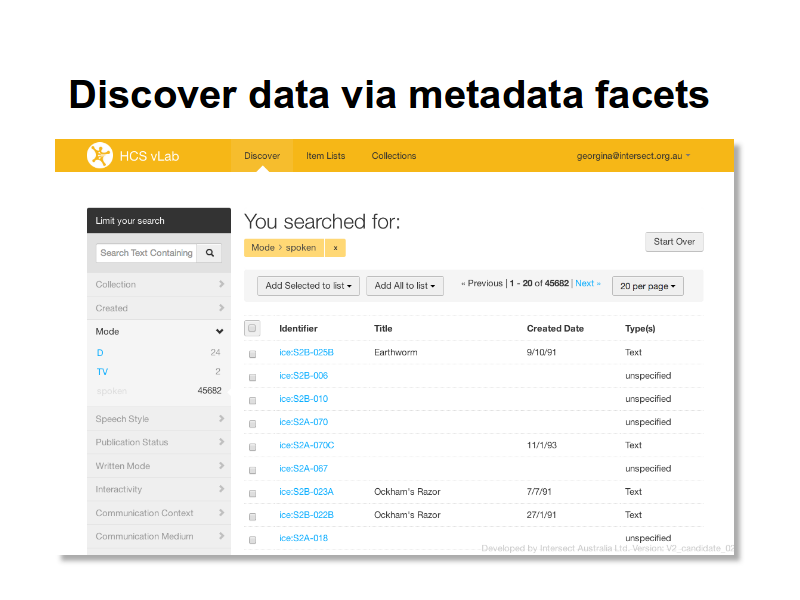Screen dimensions: 800x600
Task: Expand the Publication Status facet arrow
Action: (x=221, y=442)
